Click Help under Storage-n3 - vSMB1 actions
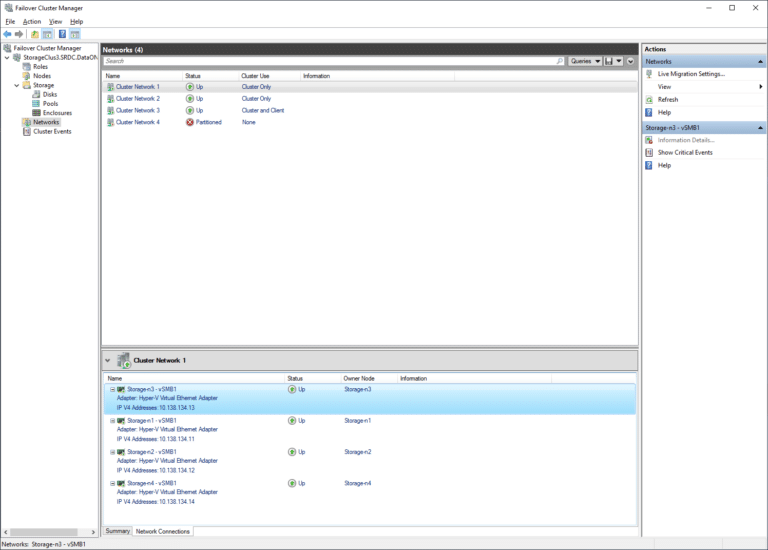 (x=664, y=166)
